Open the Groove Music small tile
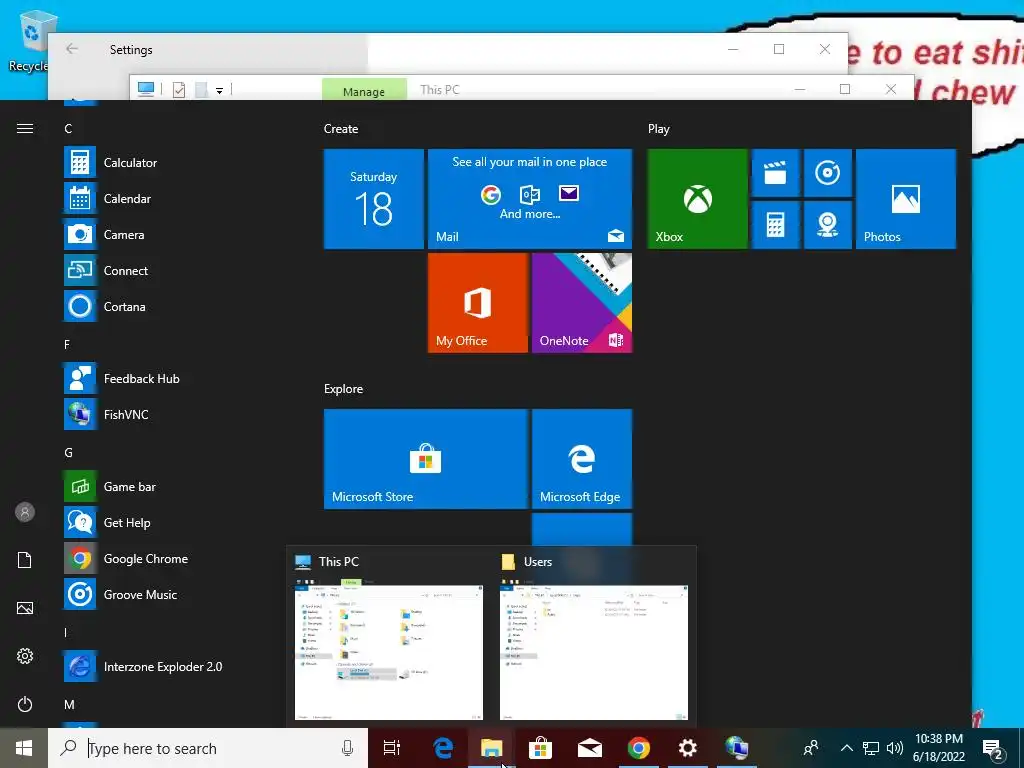 click(827, 173)
